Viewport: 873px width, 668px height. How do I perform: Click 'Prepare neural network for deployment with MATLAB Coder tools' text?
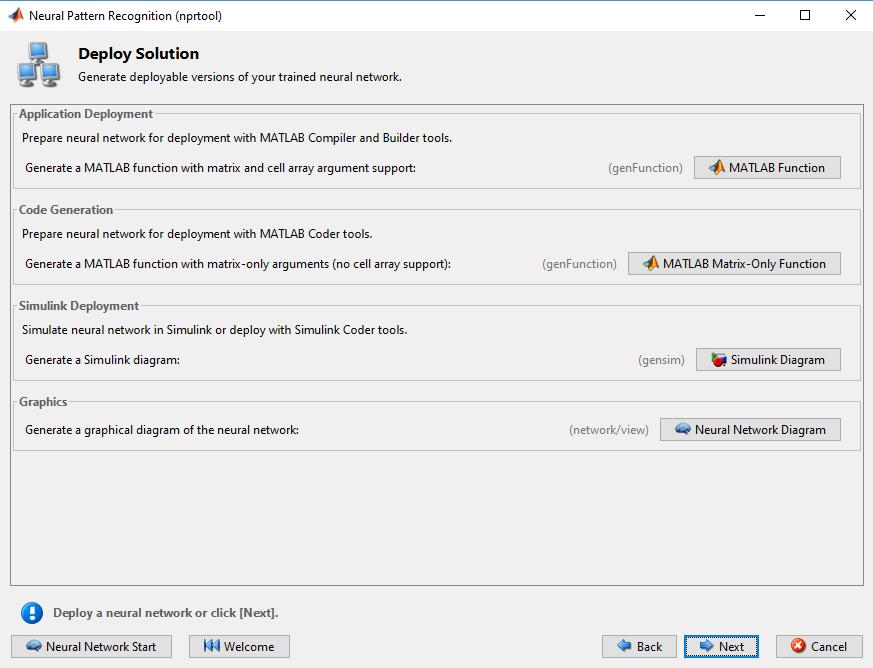tap(197, 234)
